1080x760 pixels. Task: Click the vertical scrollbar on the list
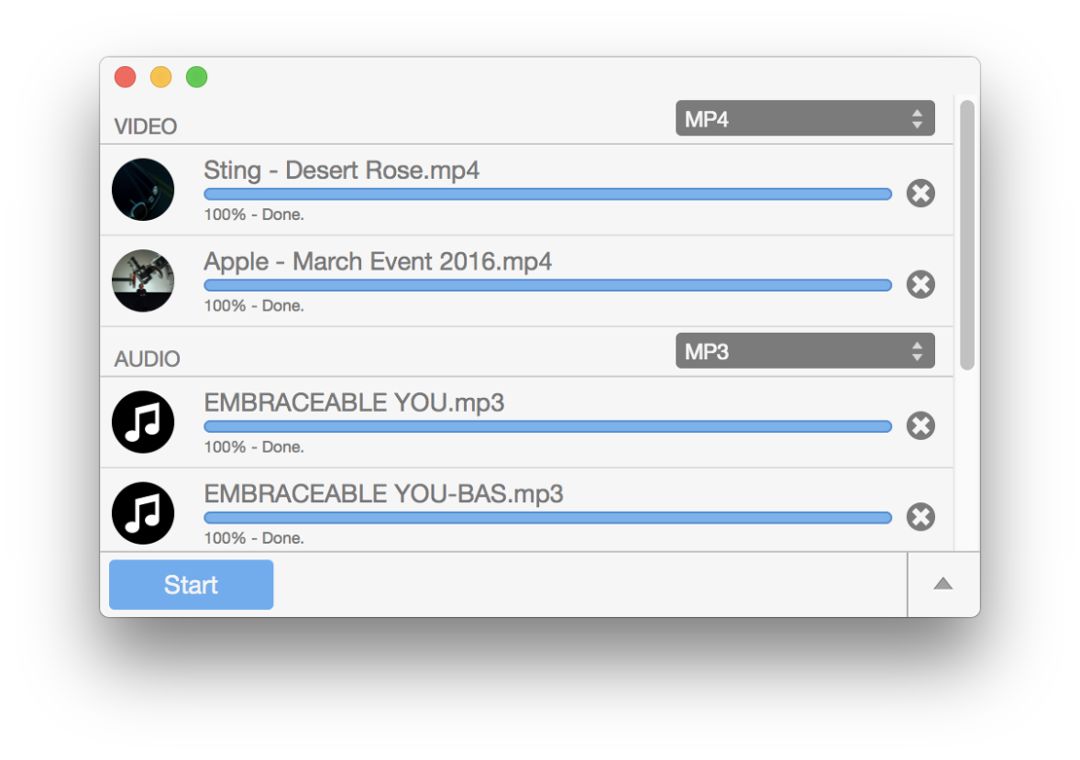[x=967, y=235]
